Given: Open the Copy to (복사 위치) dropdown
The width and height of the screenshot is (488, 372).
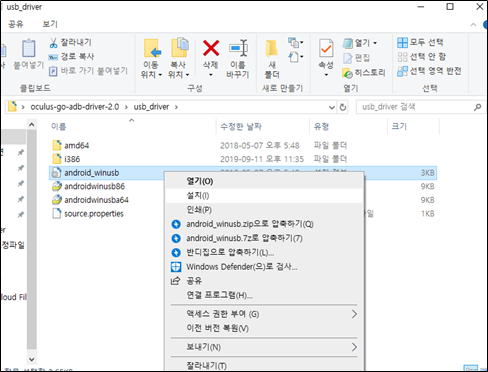Looking at the screenshot, I should pyautogui.click(x=179, y=58).
